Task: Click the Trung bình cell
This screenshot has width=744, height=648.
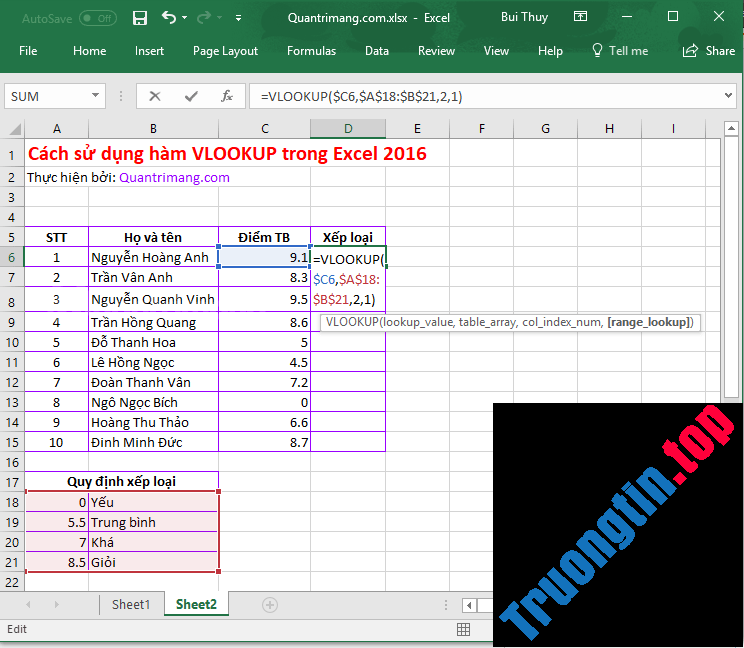Action: click(153, 522)
